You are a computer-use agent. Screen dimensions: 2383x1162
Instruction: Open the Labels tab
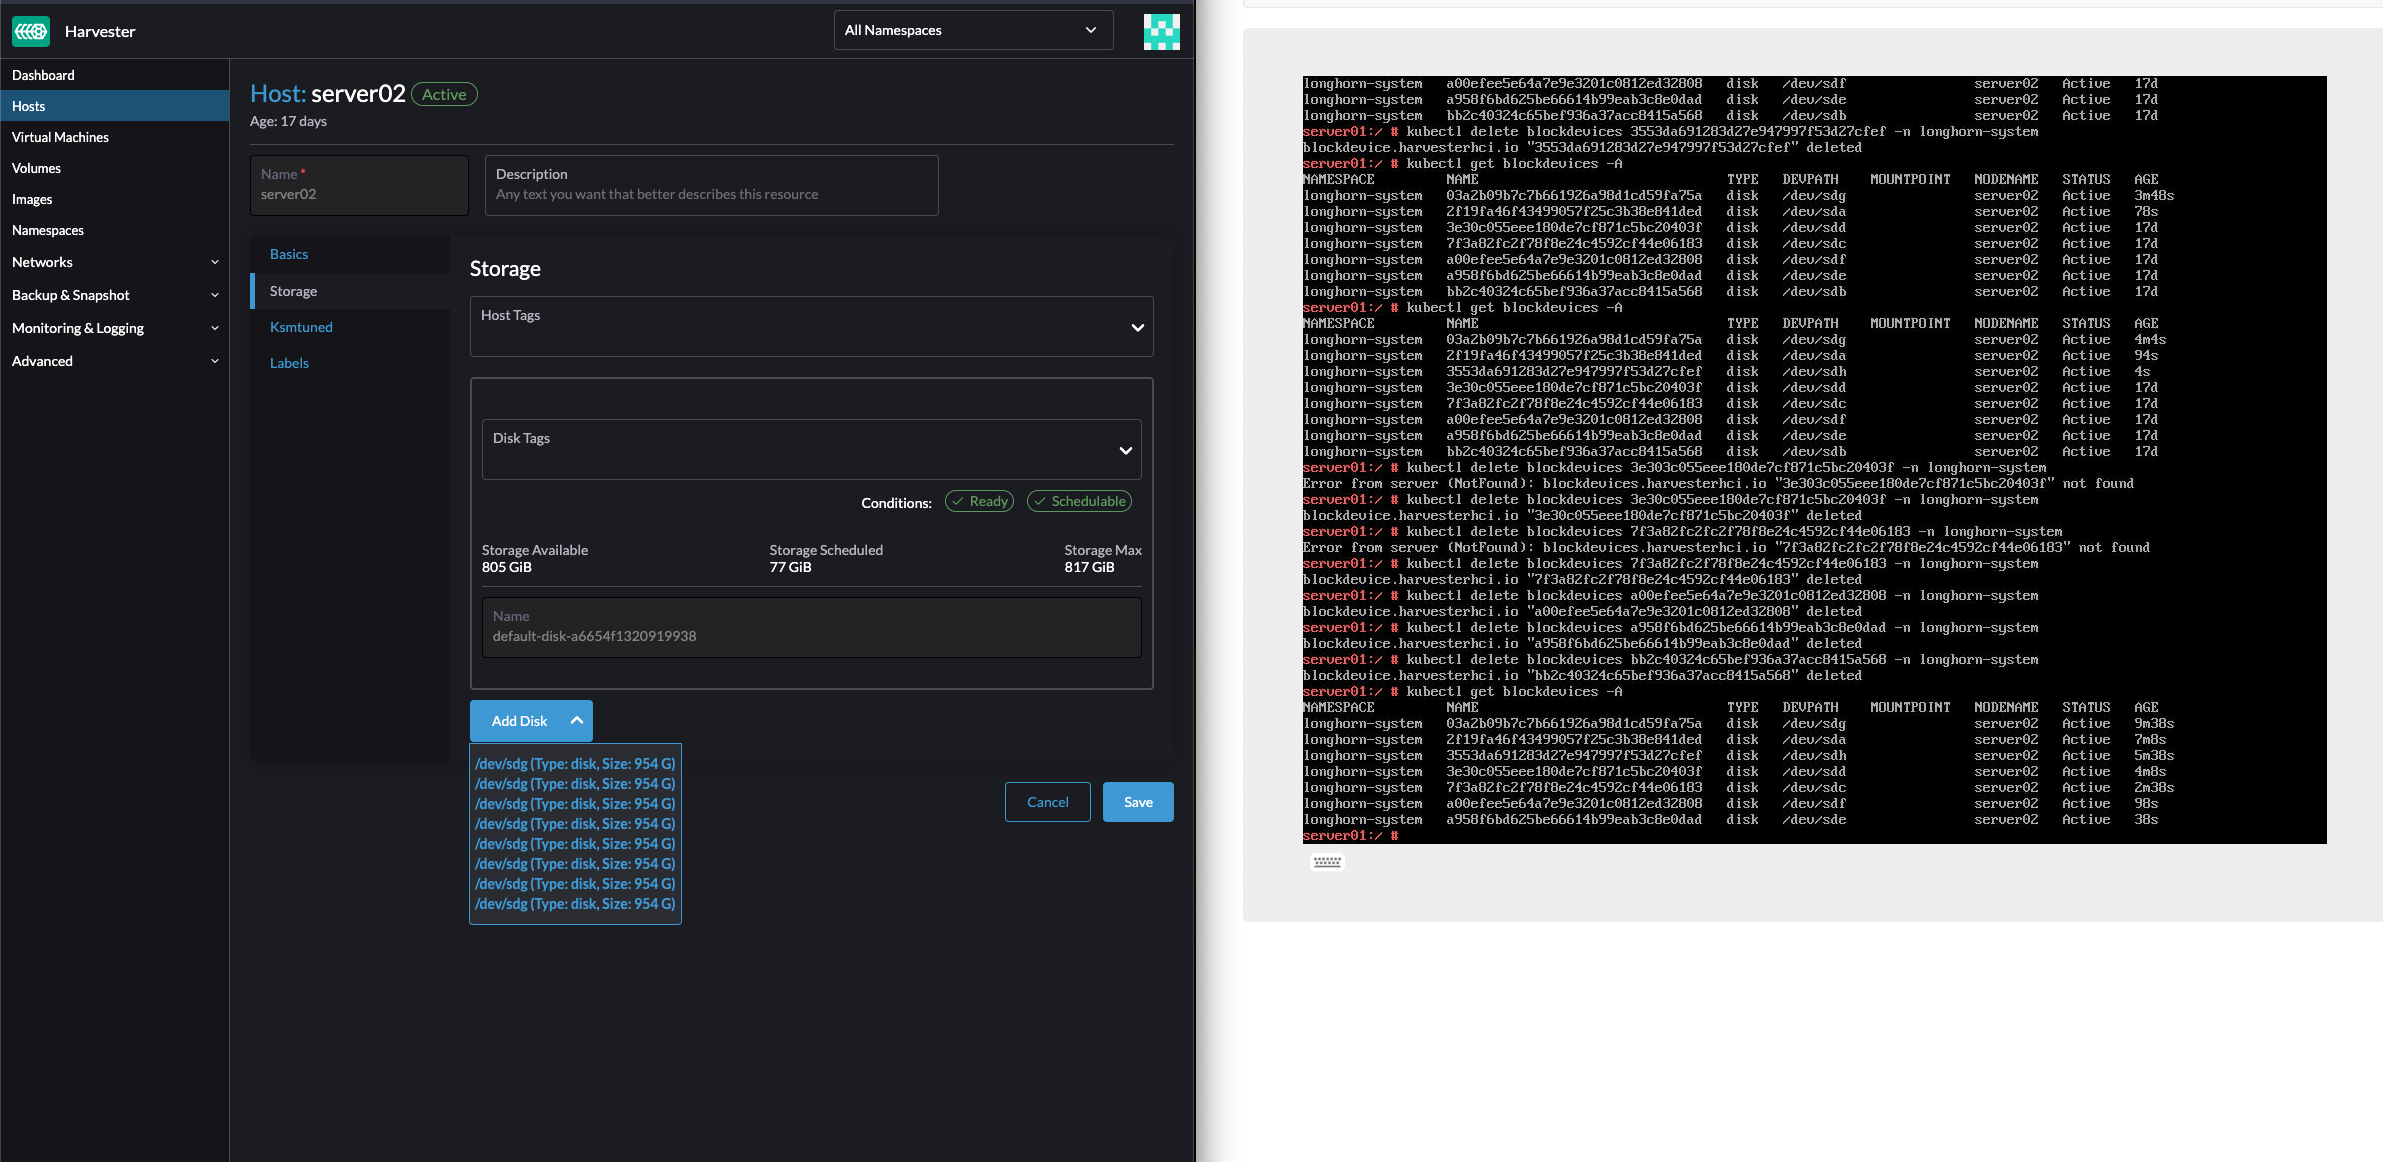tap(289, 363)
